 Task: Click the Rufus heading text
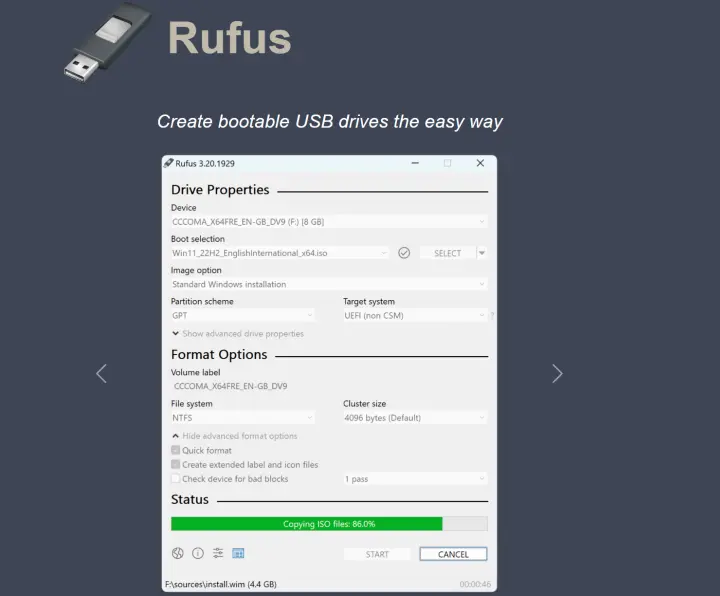point(230,38)
